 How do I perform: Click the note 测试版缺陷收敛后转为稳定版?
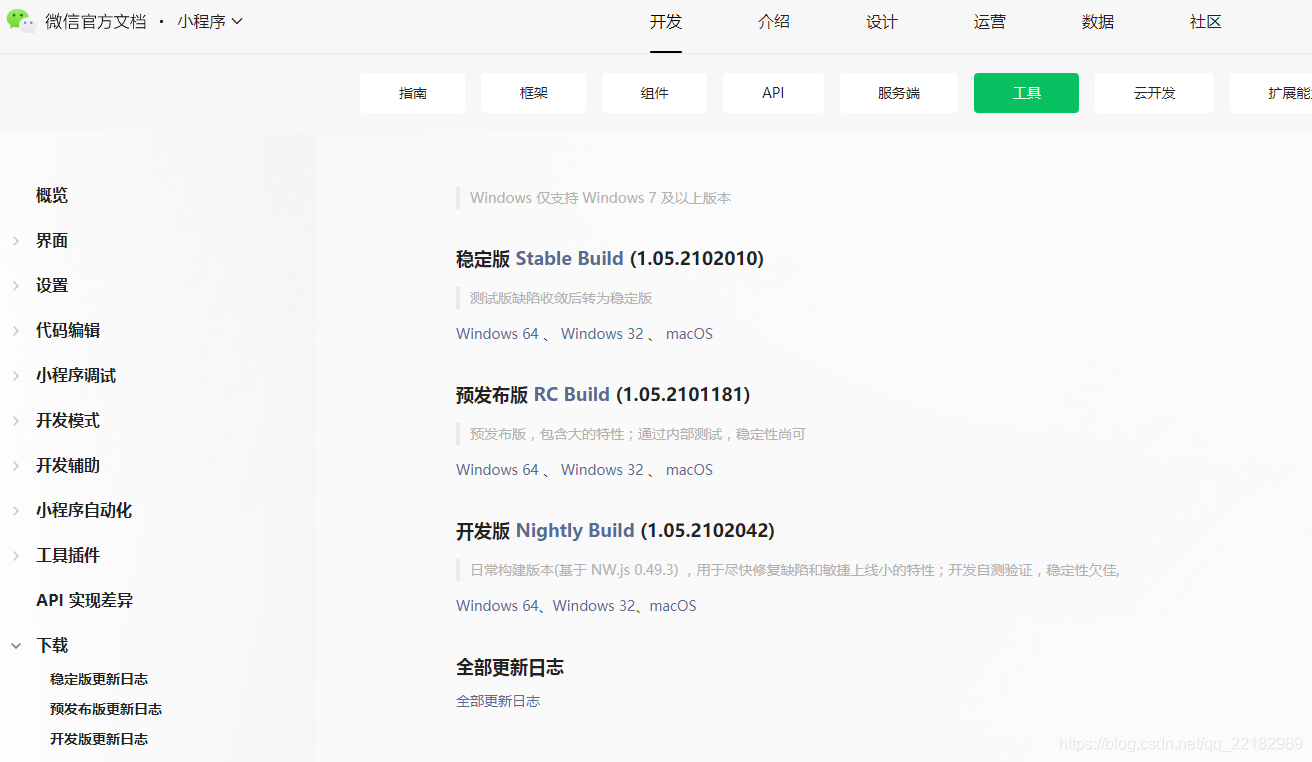coord(561,298)
